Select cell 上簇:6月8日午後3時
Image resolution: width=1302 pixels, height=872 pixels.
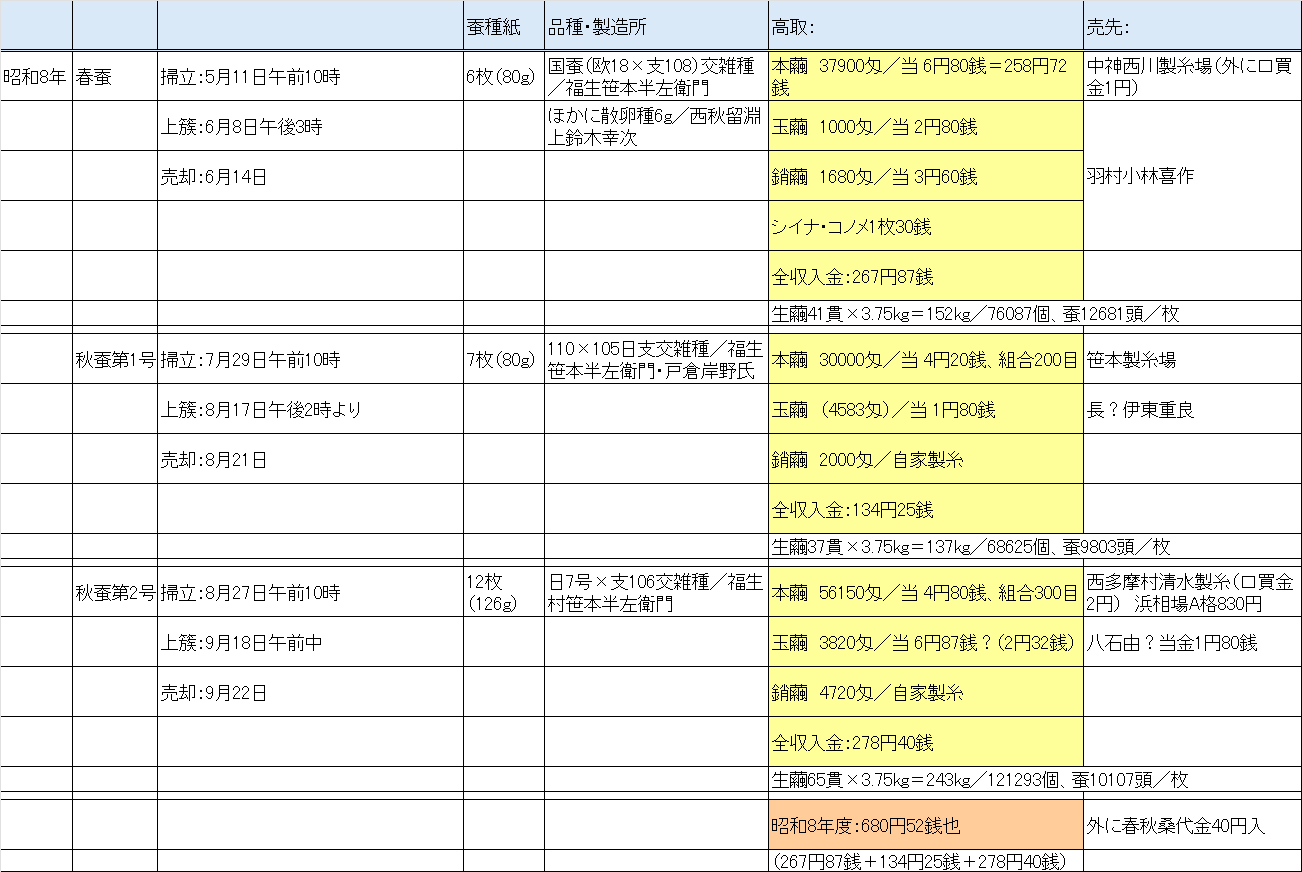[x=310, y=126]
